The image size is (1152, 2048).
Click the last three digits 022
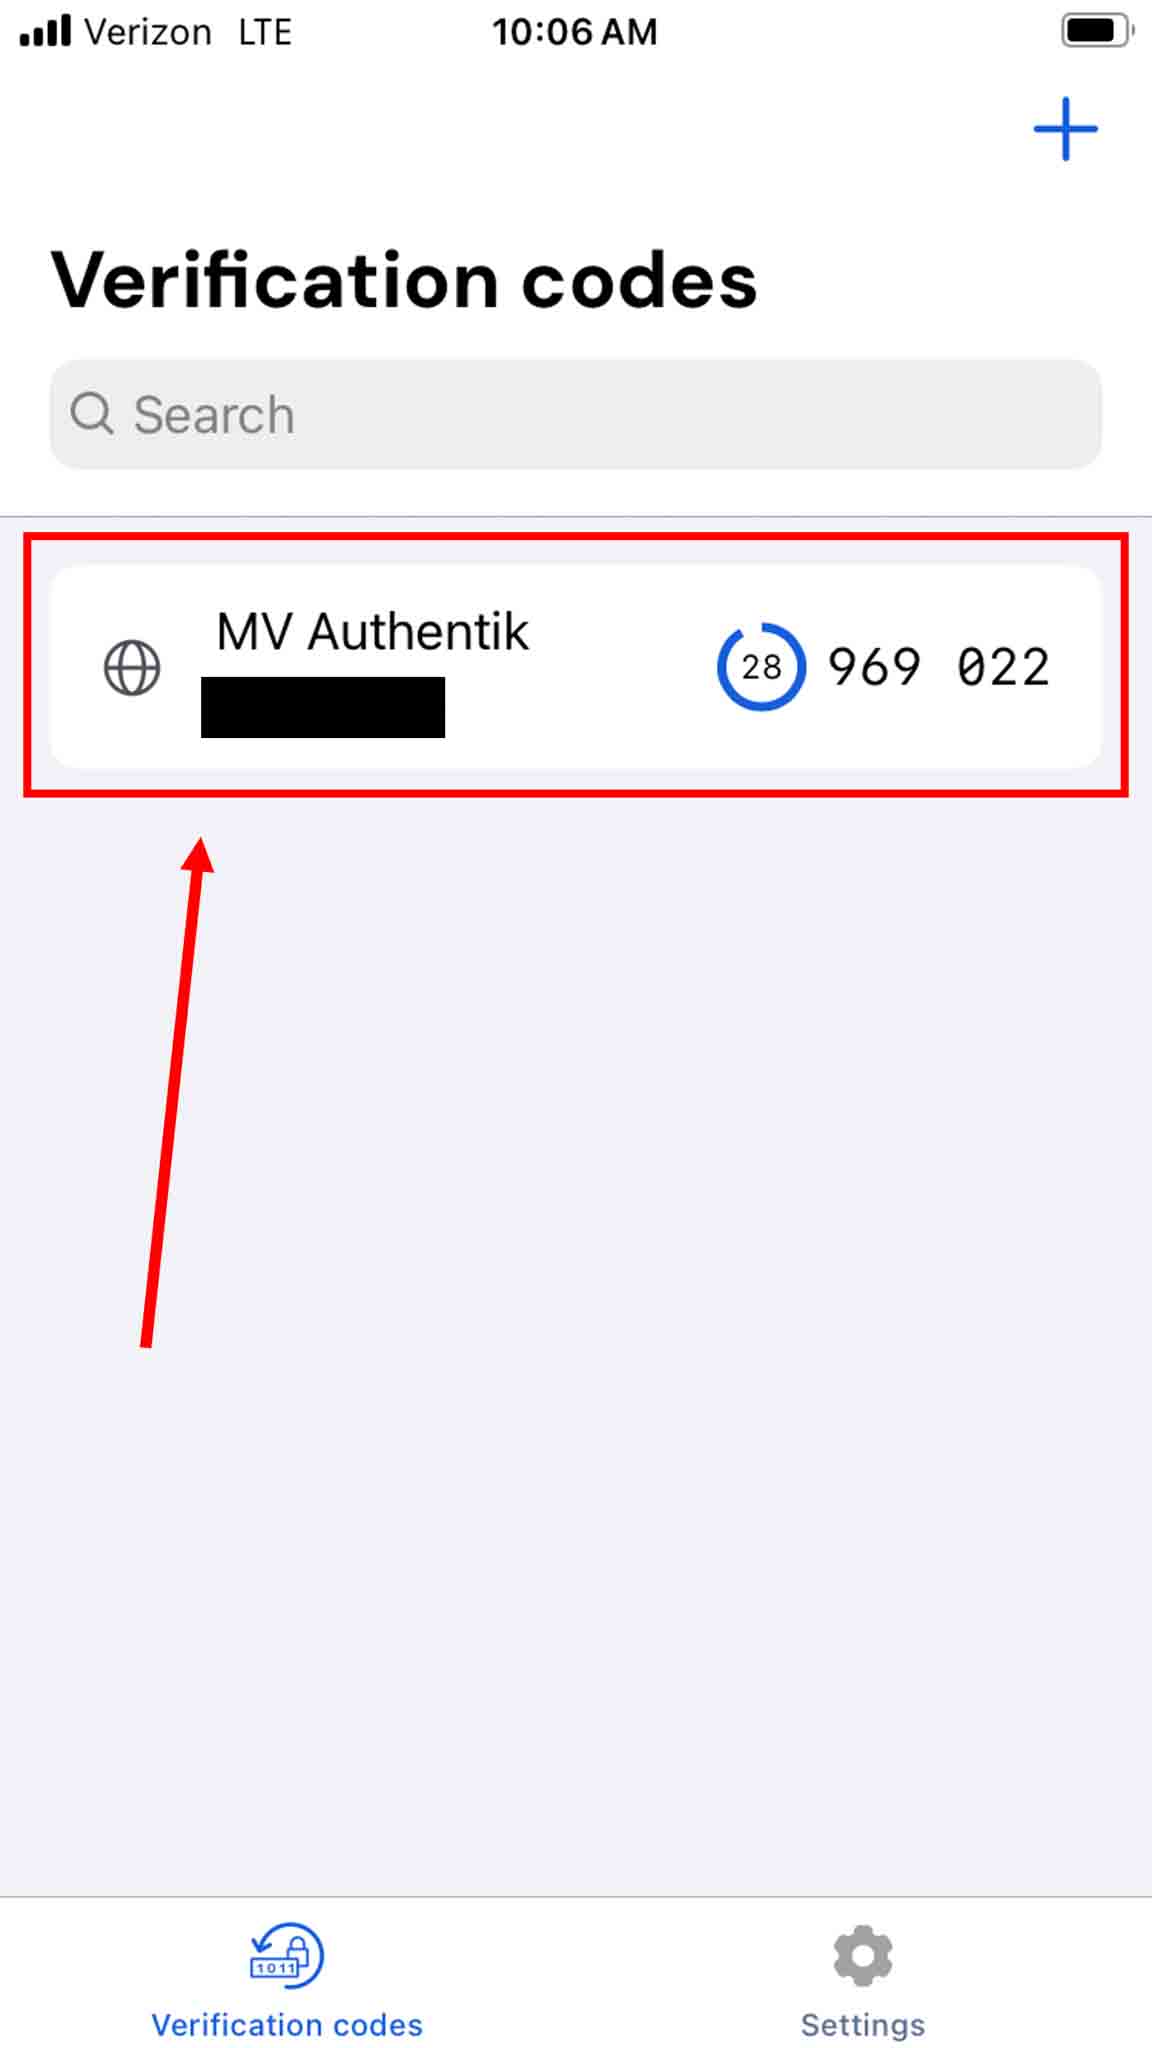click(x=1003, y=667)
